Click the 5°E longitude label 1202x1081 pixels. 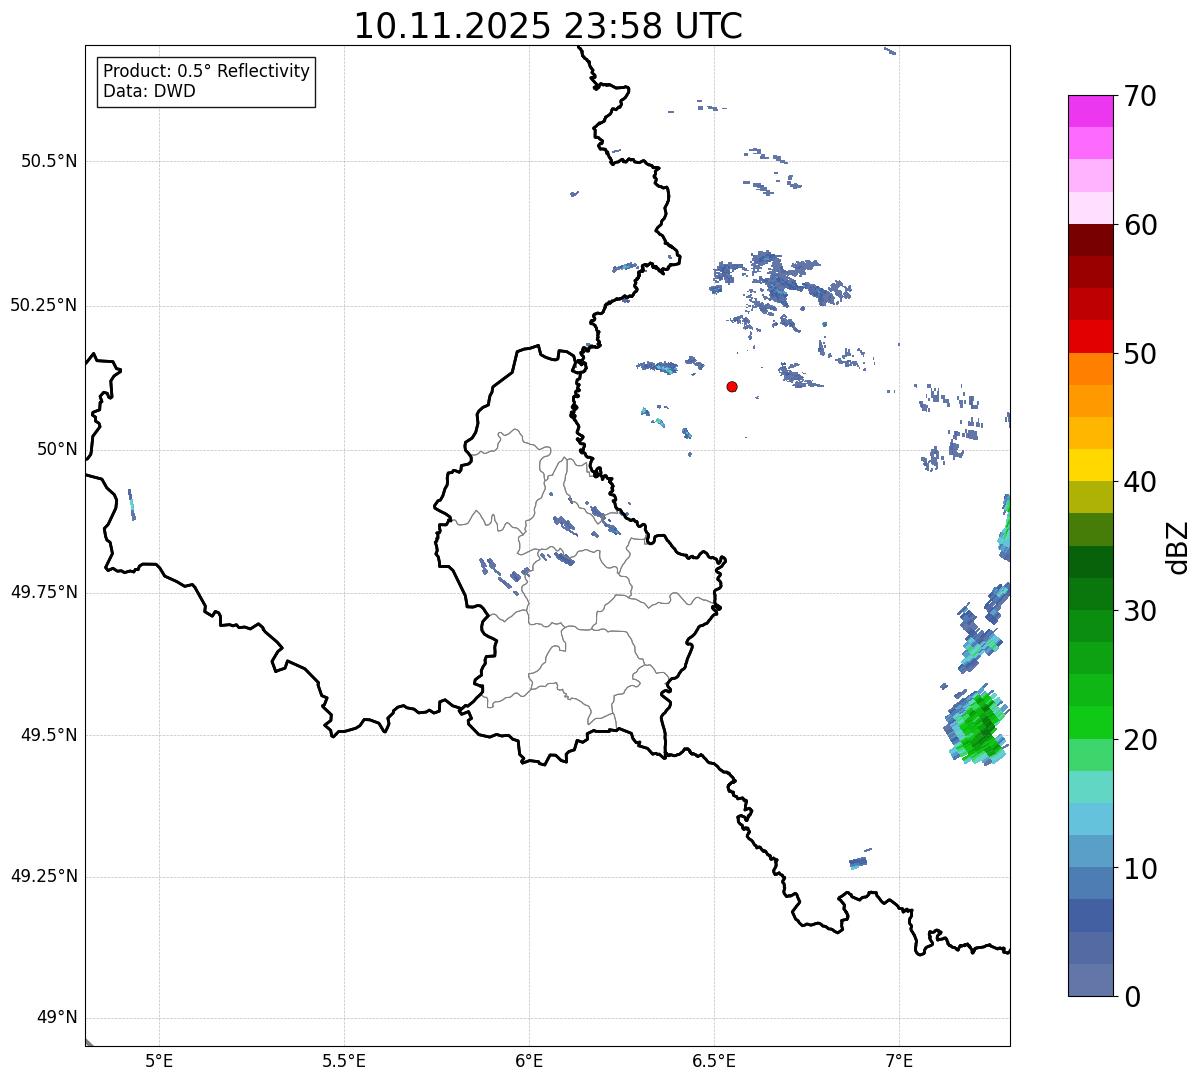click(x=159, y=1061)
